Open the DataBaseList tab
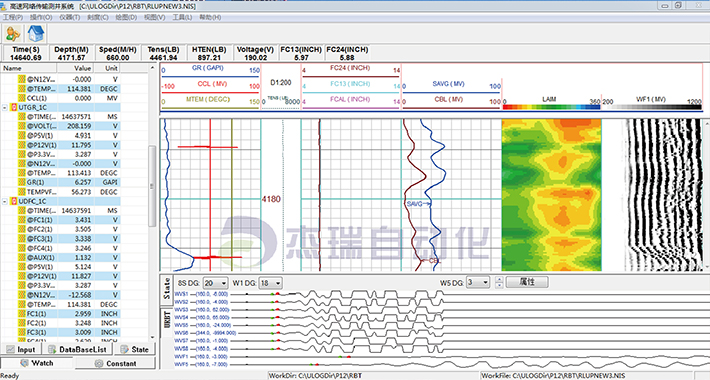The width and height of the screenshot is (710, 380). click(78, 349)
